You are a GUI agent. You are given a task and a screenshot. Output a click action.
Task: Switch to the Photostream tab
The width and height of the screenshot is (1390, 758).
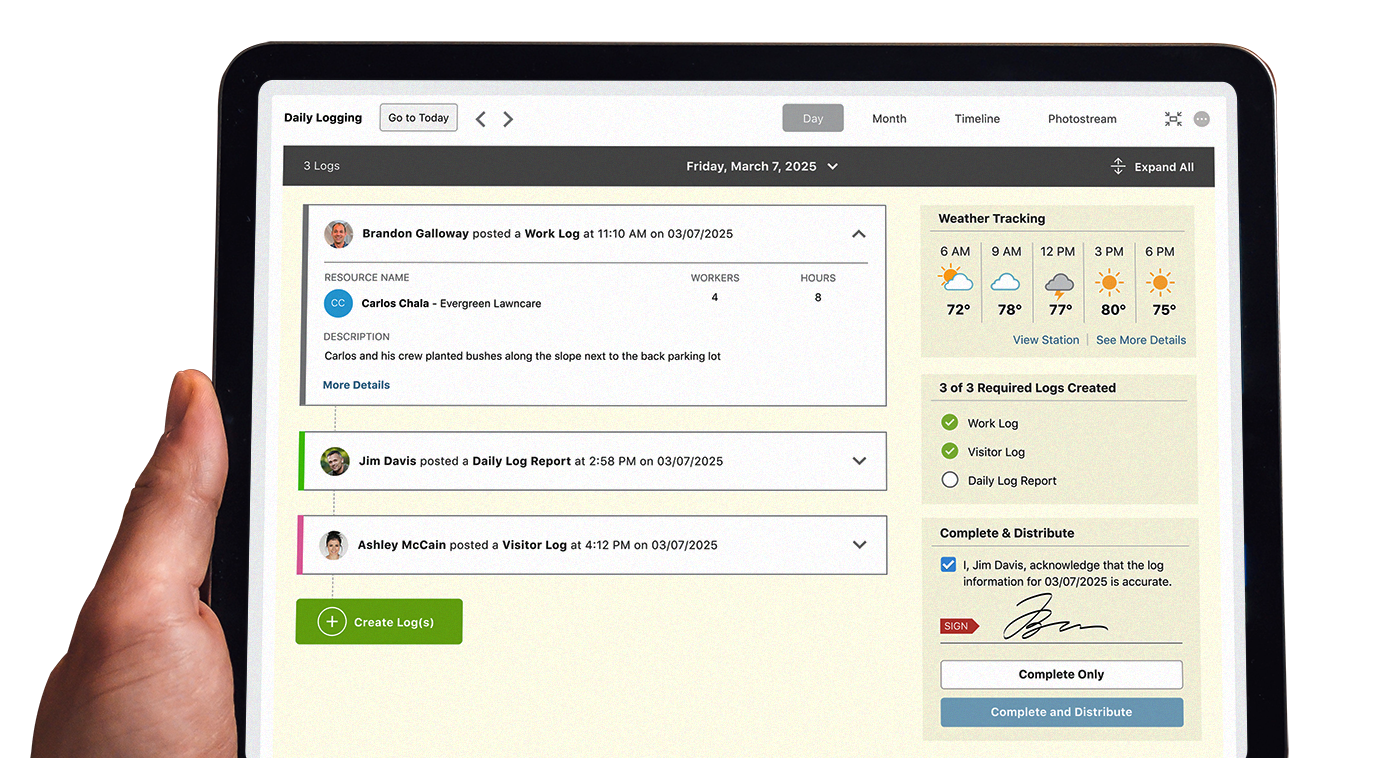coord(1082,119)
